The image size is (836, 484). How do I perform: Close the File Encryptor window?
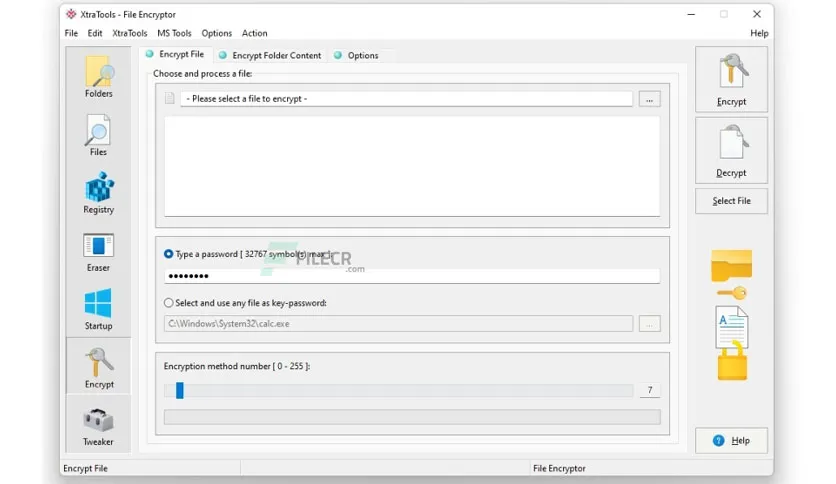click(x=757, y=14)
